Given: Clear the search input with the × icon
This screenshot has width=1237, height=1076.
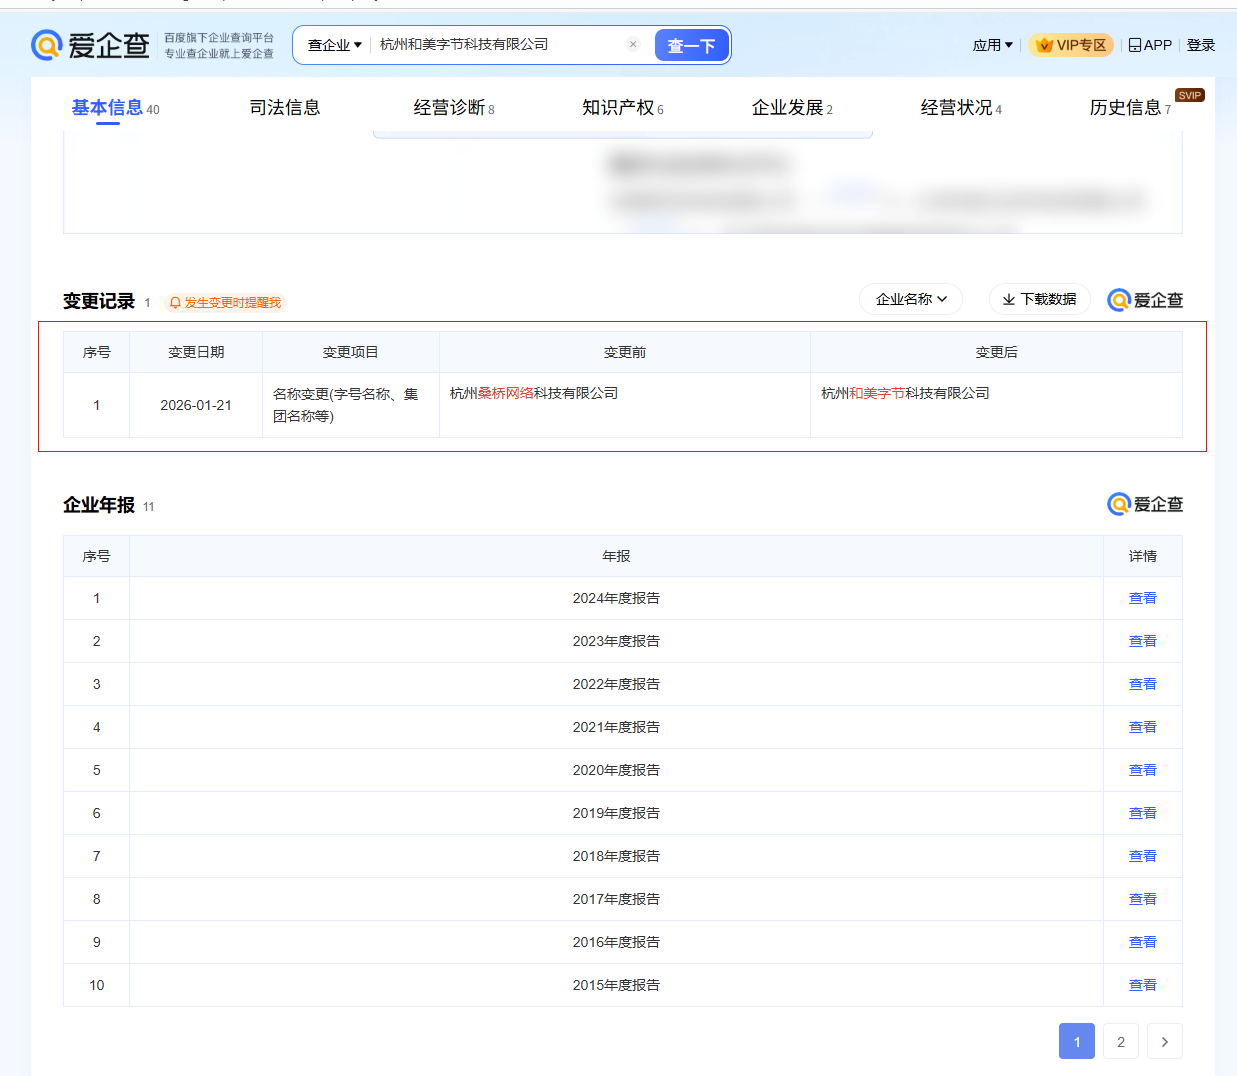Looking at the screenshot, I should (x=633, y=44).
